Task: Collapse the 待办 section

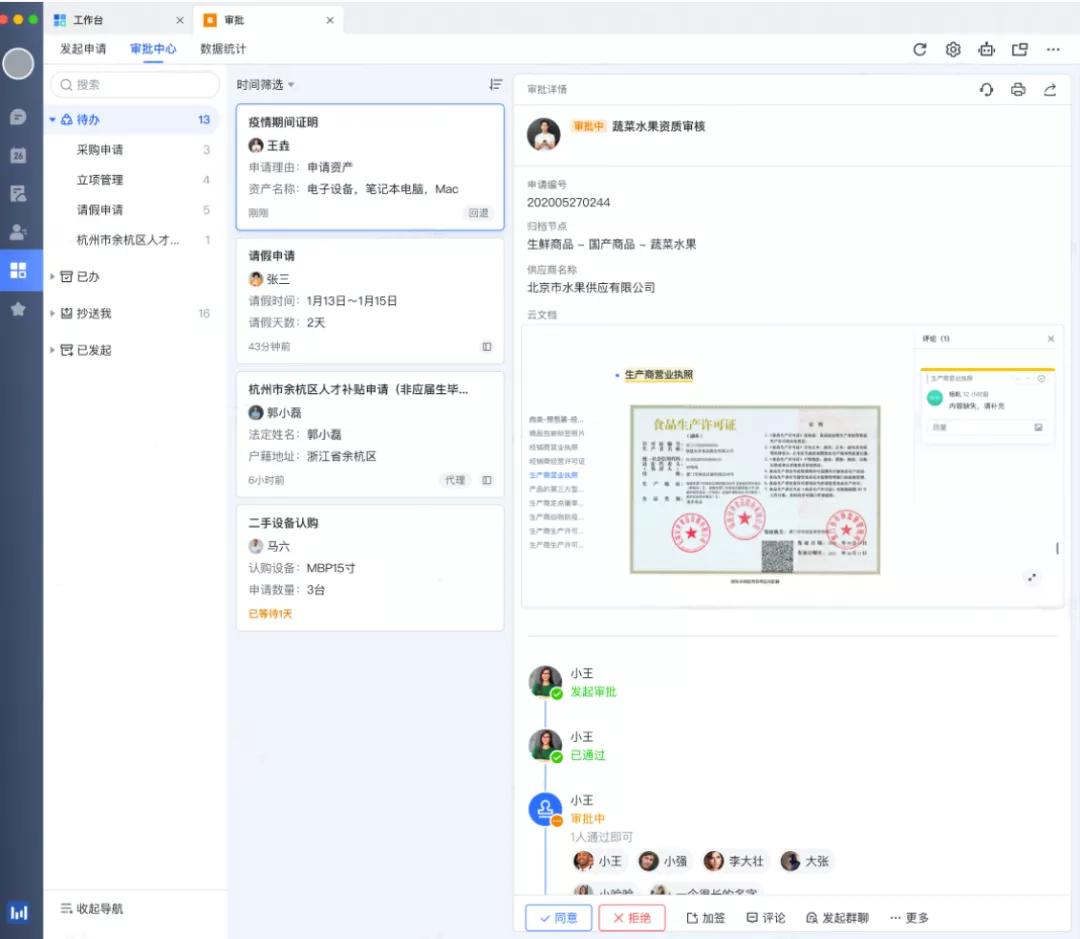Action: [53, 118]
